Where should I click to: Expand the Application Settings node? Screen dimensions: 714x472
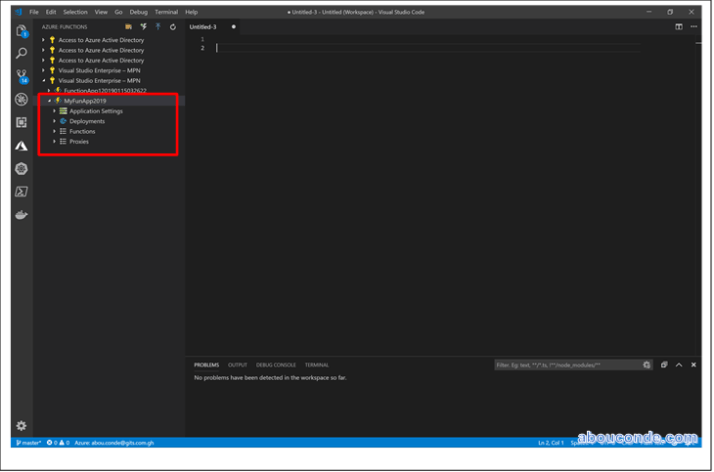tap(54, 111)
